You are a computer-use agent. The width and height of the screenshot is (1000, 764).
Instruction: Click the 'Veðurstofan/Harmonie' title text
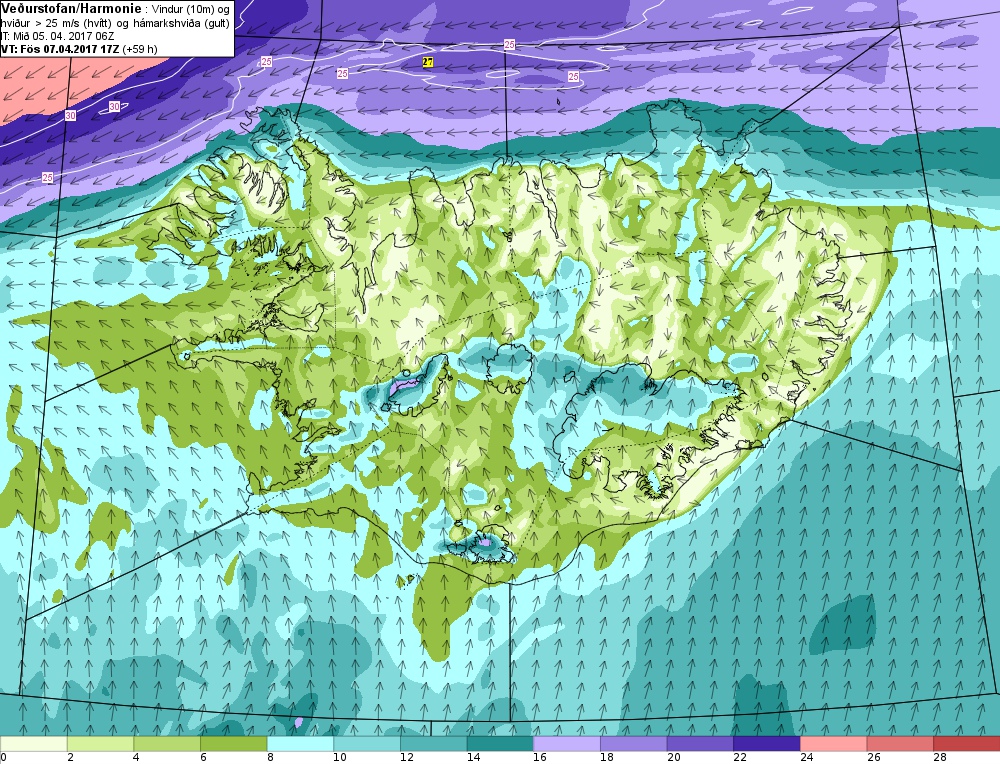(x=71, y=8)
